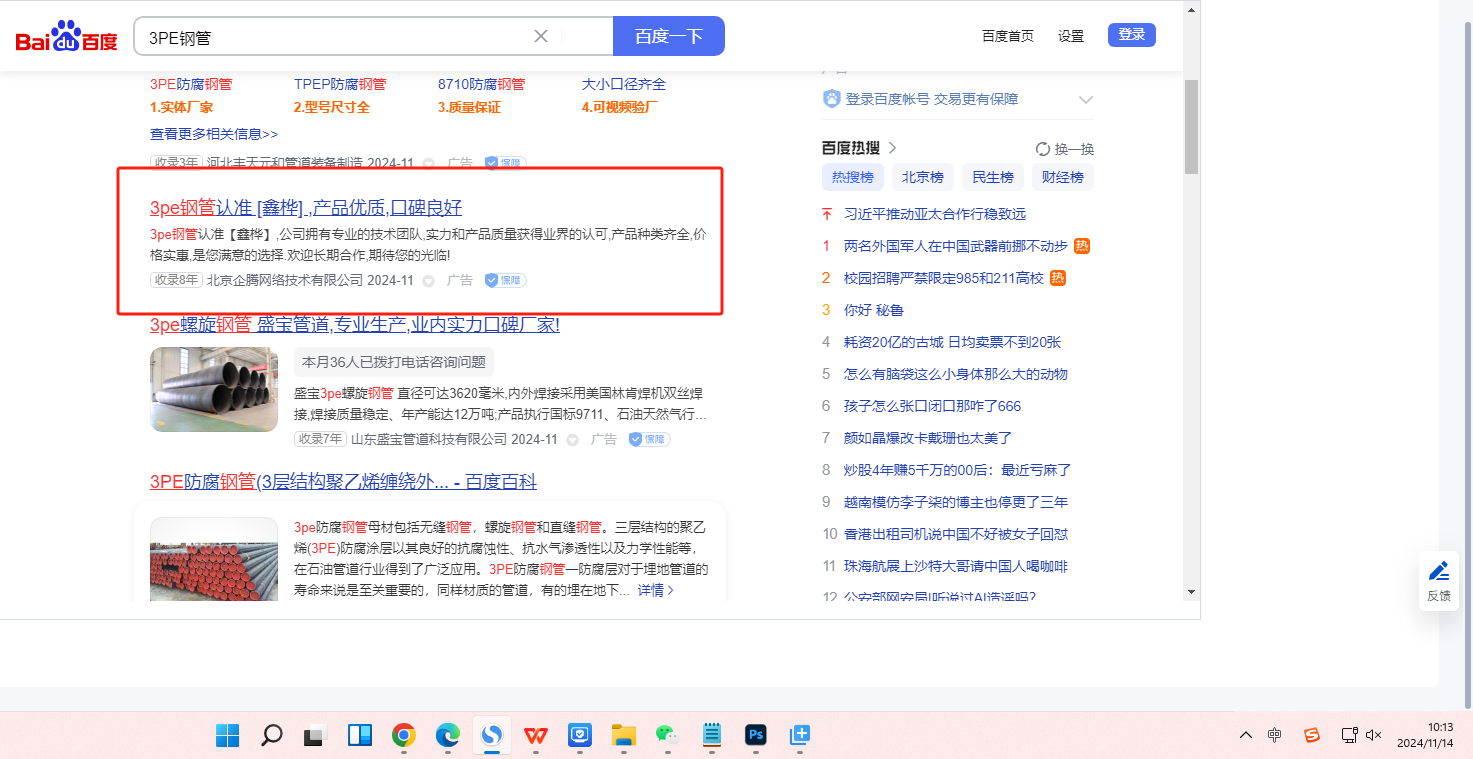Toggle the 中 Chinese input mode indicator

click(x=1274, y=735)
